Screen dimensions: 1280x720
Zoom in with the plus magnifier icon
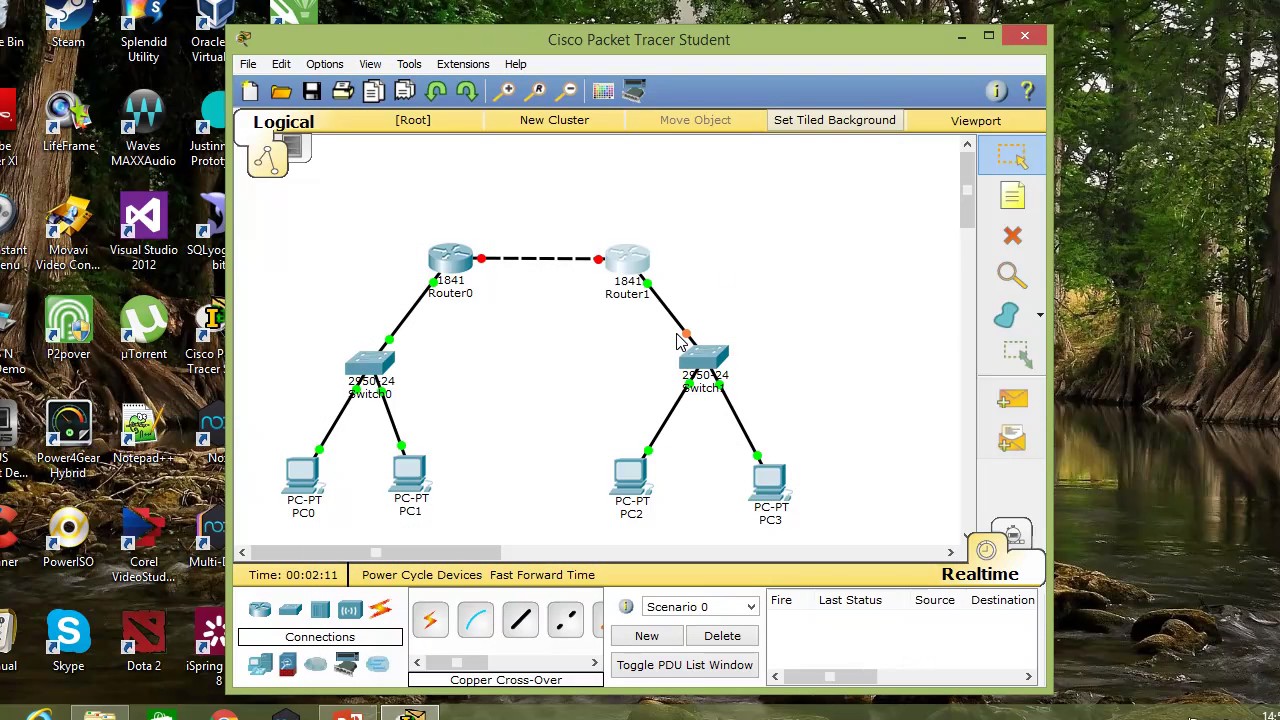coord(505,92)
